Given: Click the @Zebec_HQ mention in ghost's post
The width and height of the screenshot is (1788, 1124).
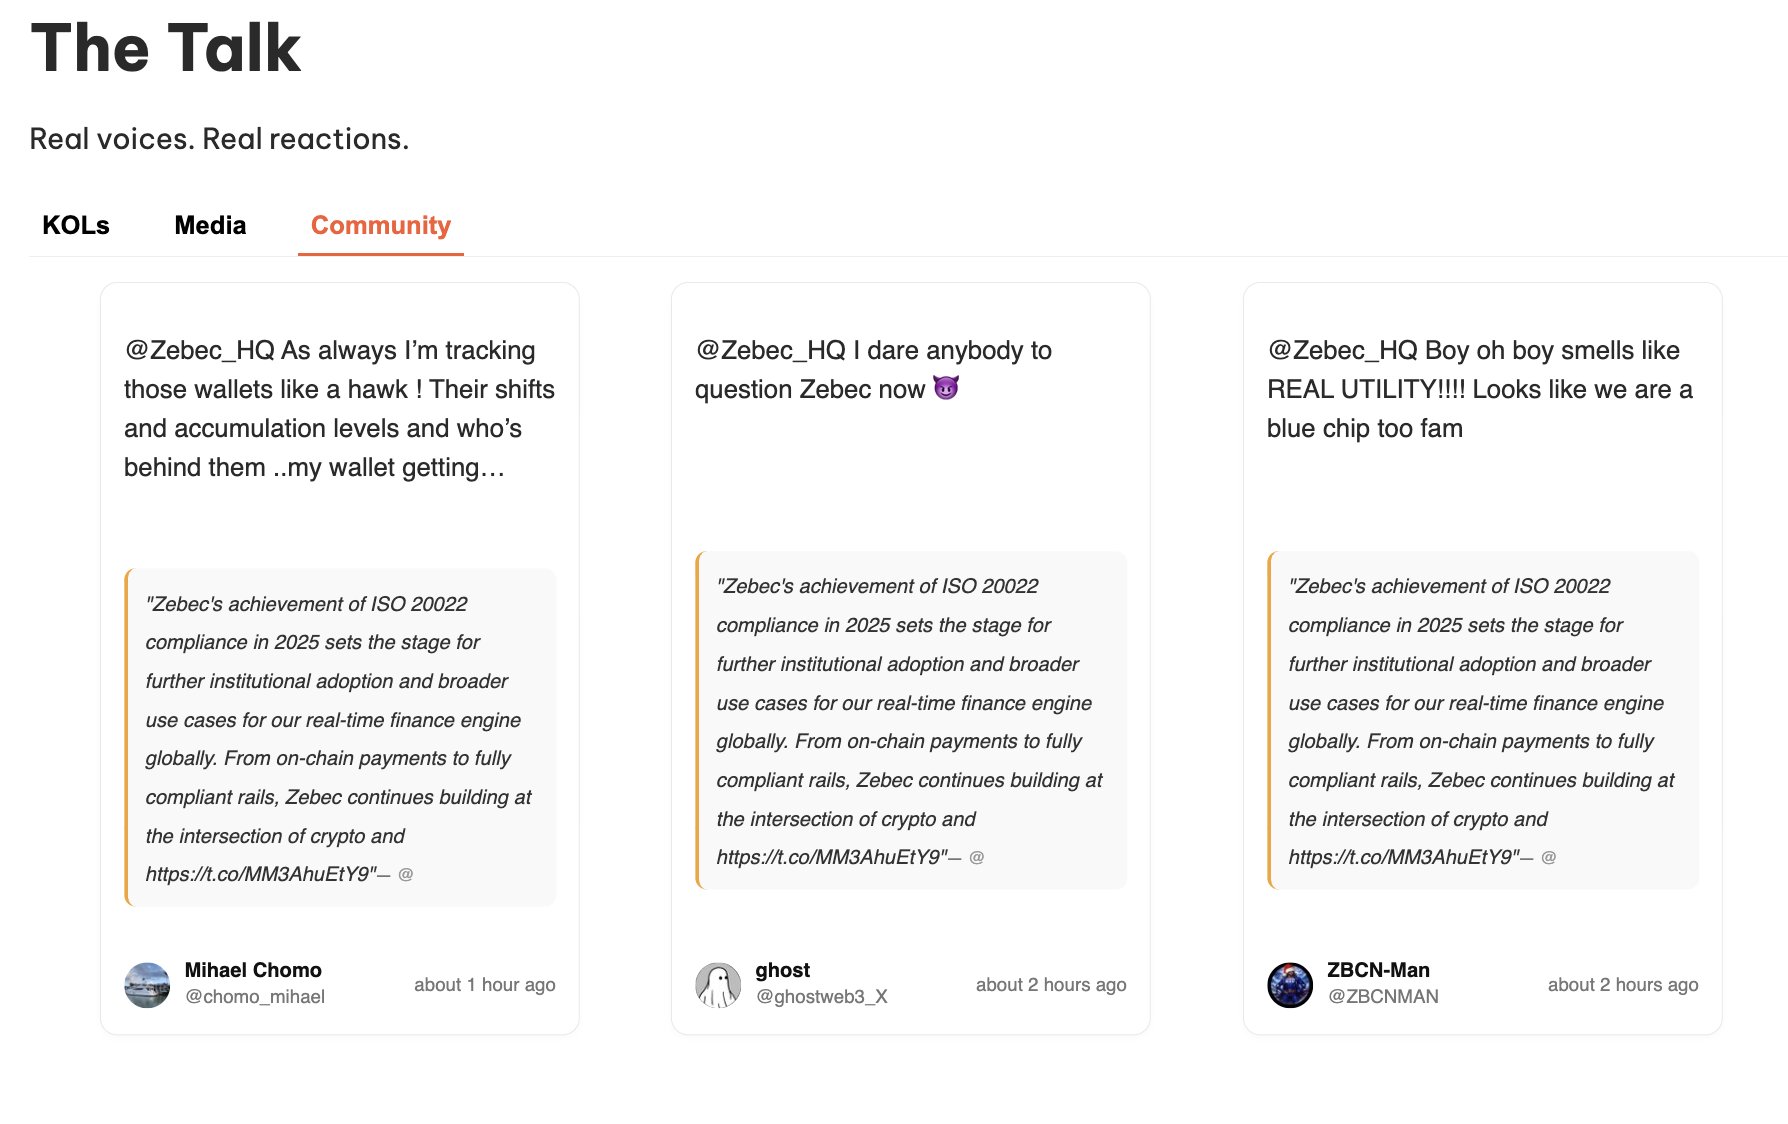Looking at the screenshot, I should click(x=771, y=351).
